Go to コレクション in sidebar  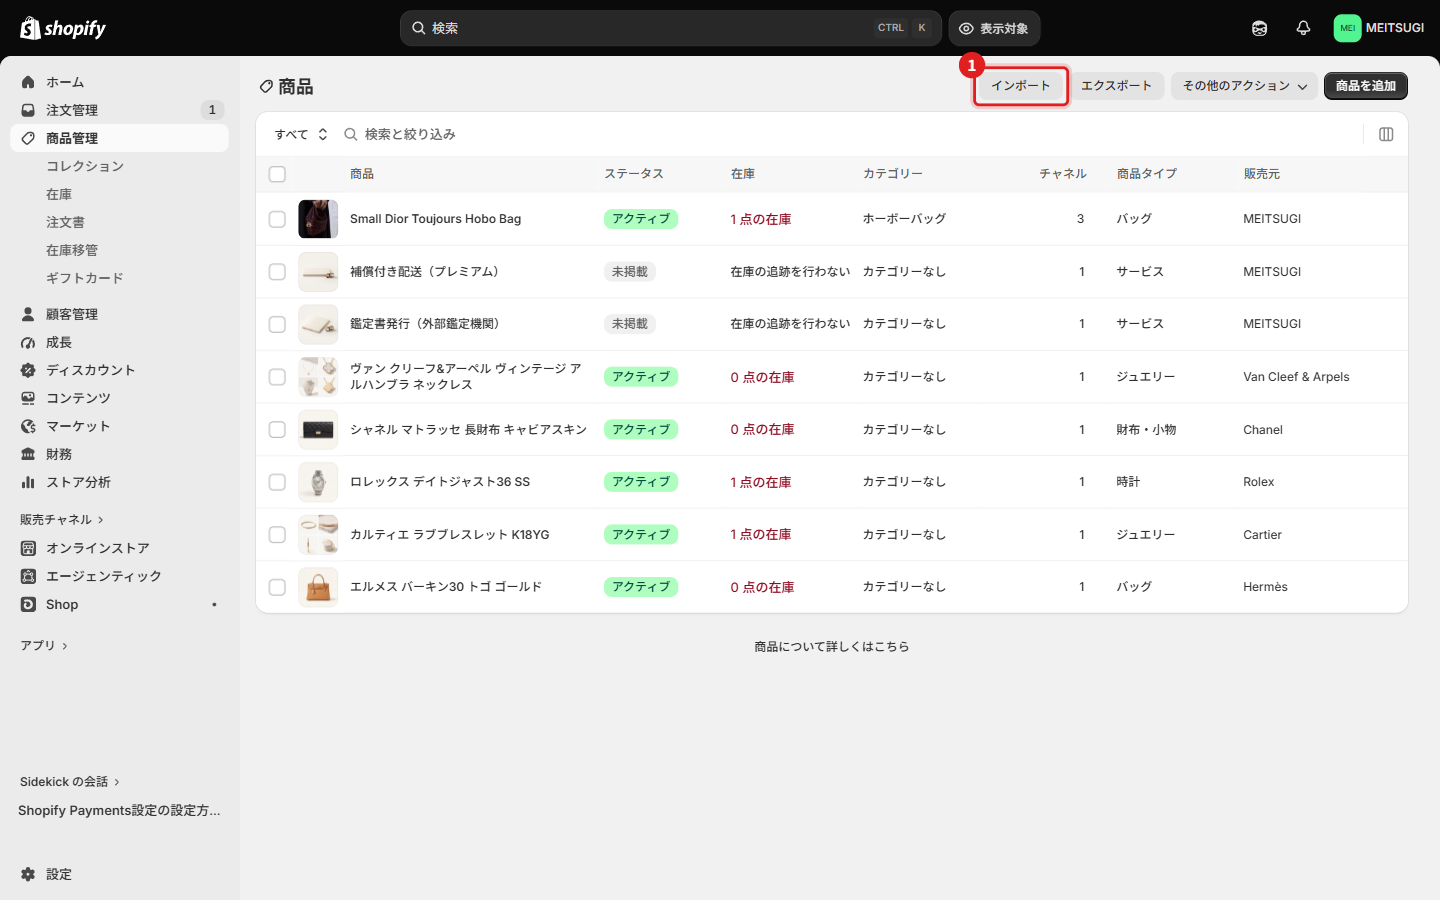(85, 166)
